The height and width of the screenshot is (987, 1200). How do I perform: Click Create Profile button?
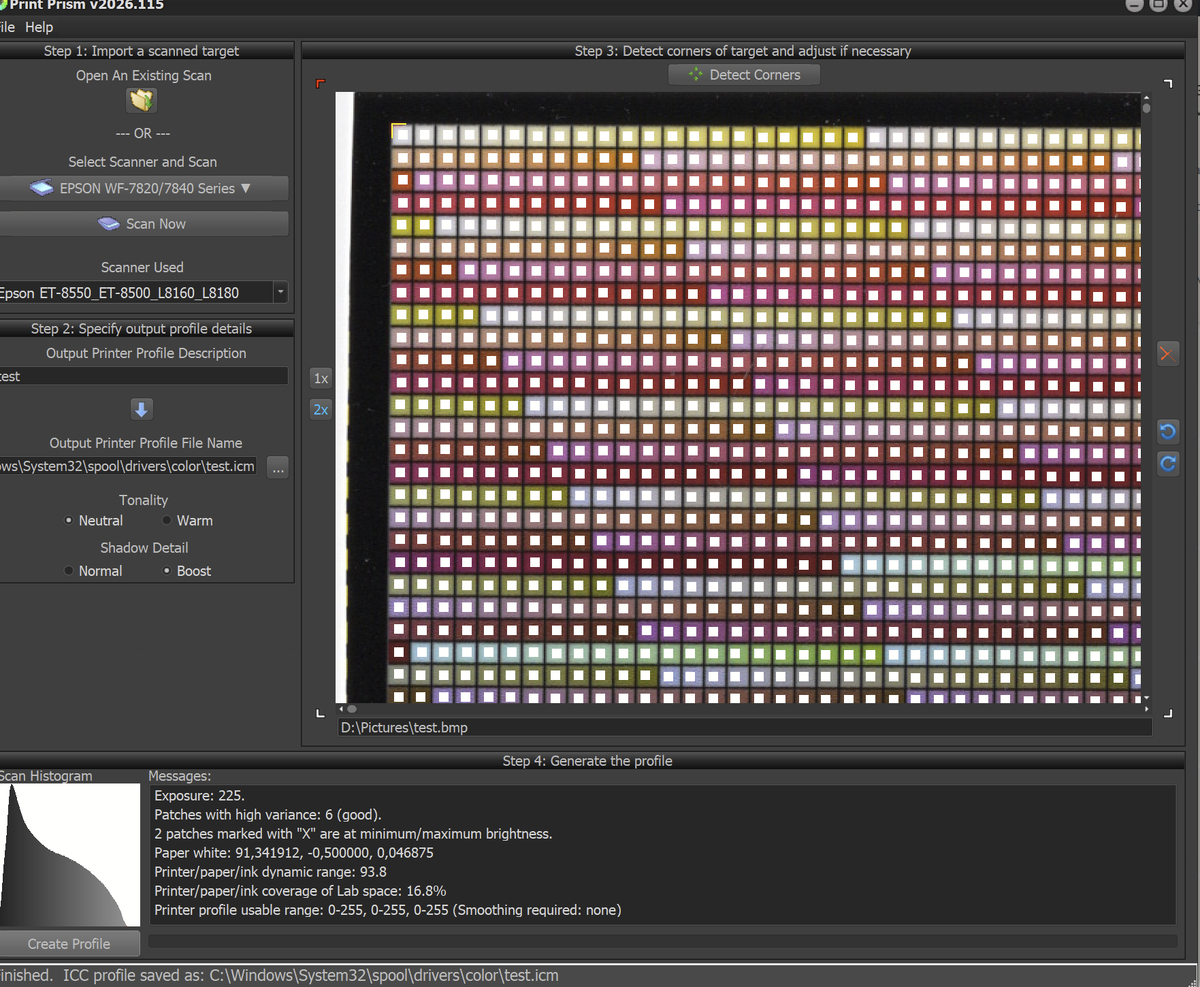(x=69, y=944)
